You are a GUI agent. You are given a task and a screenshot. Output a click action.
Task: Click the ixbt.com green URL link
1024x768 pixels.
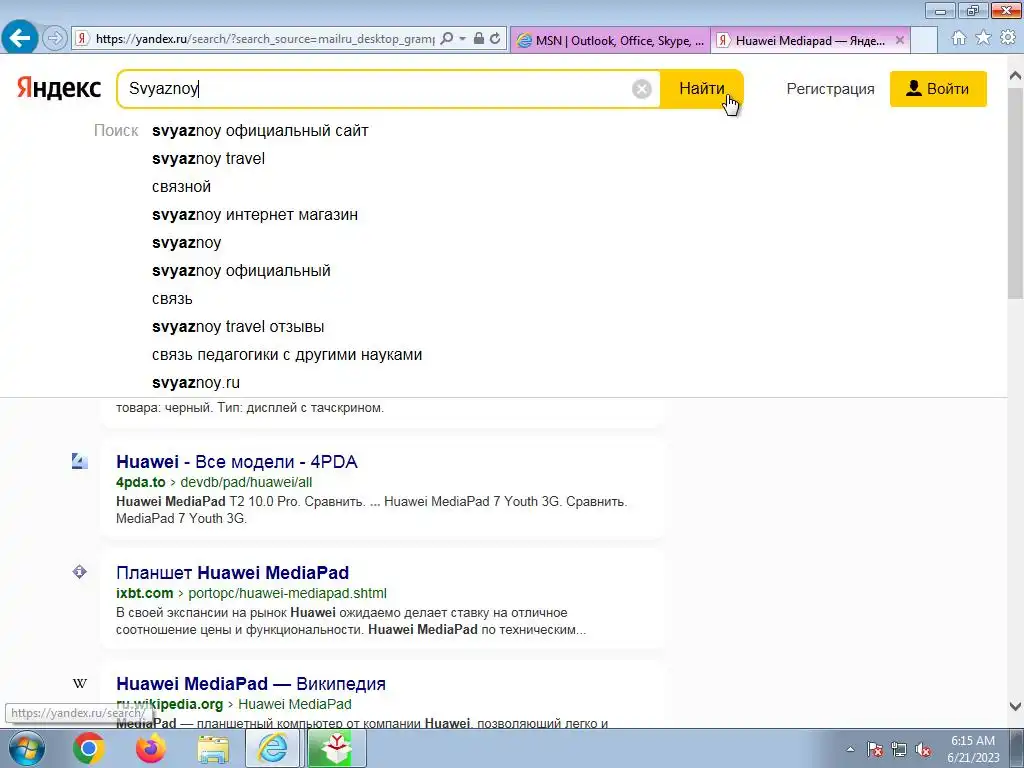144,594
